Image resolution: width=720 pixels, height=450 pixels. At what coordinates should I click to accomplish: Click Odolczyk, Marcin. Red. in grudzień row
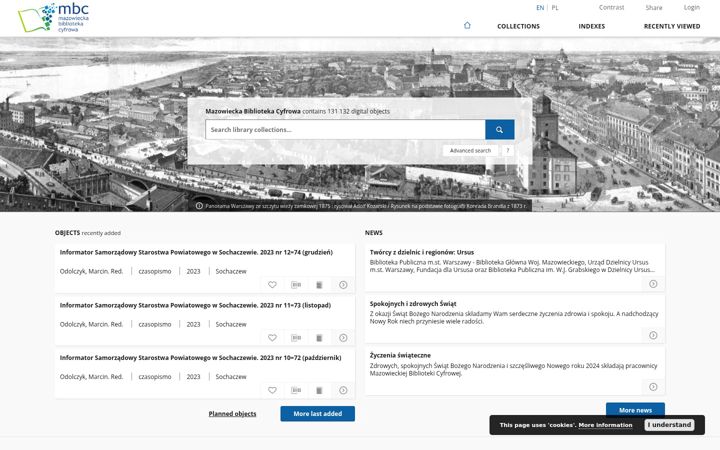pyautogui.click(x=91, y=271)
